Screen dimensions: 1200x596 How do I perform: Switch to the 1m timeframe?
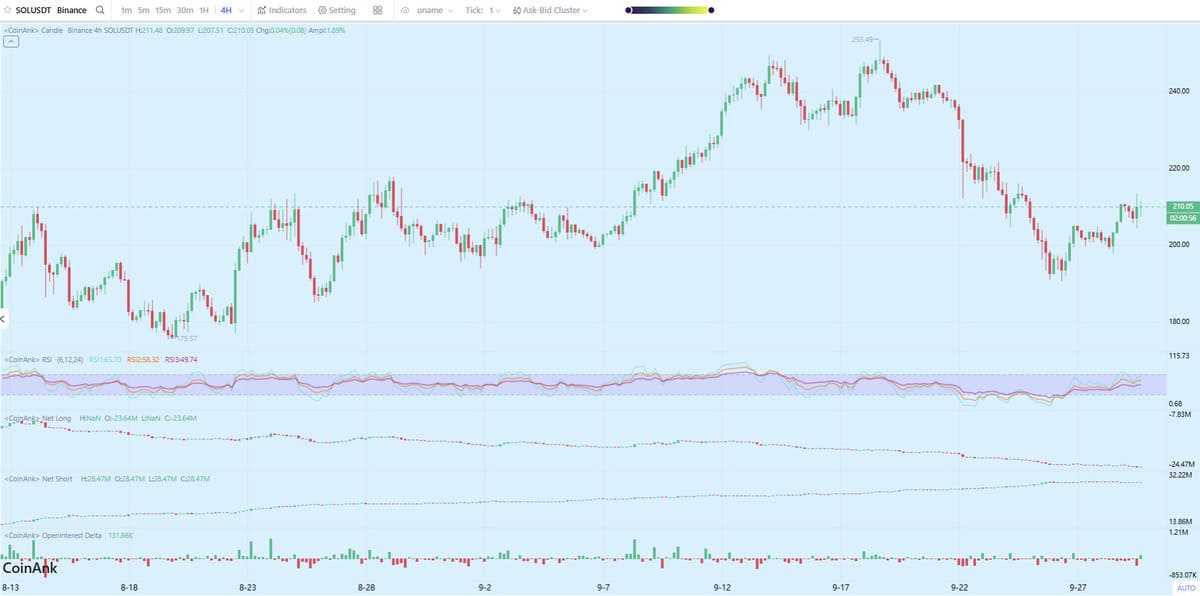[x=126, y=10]
